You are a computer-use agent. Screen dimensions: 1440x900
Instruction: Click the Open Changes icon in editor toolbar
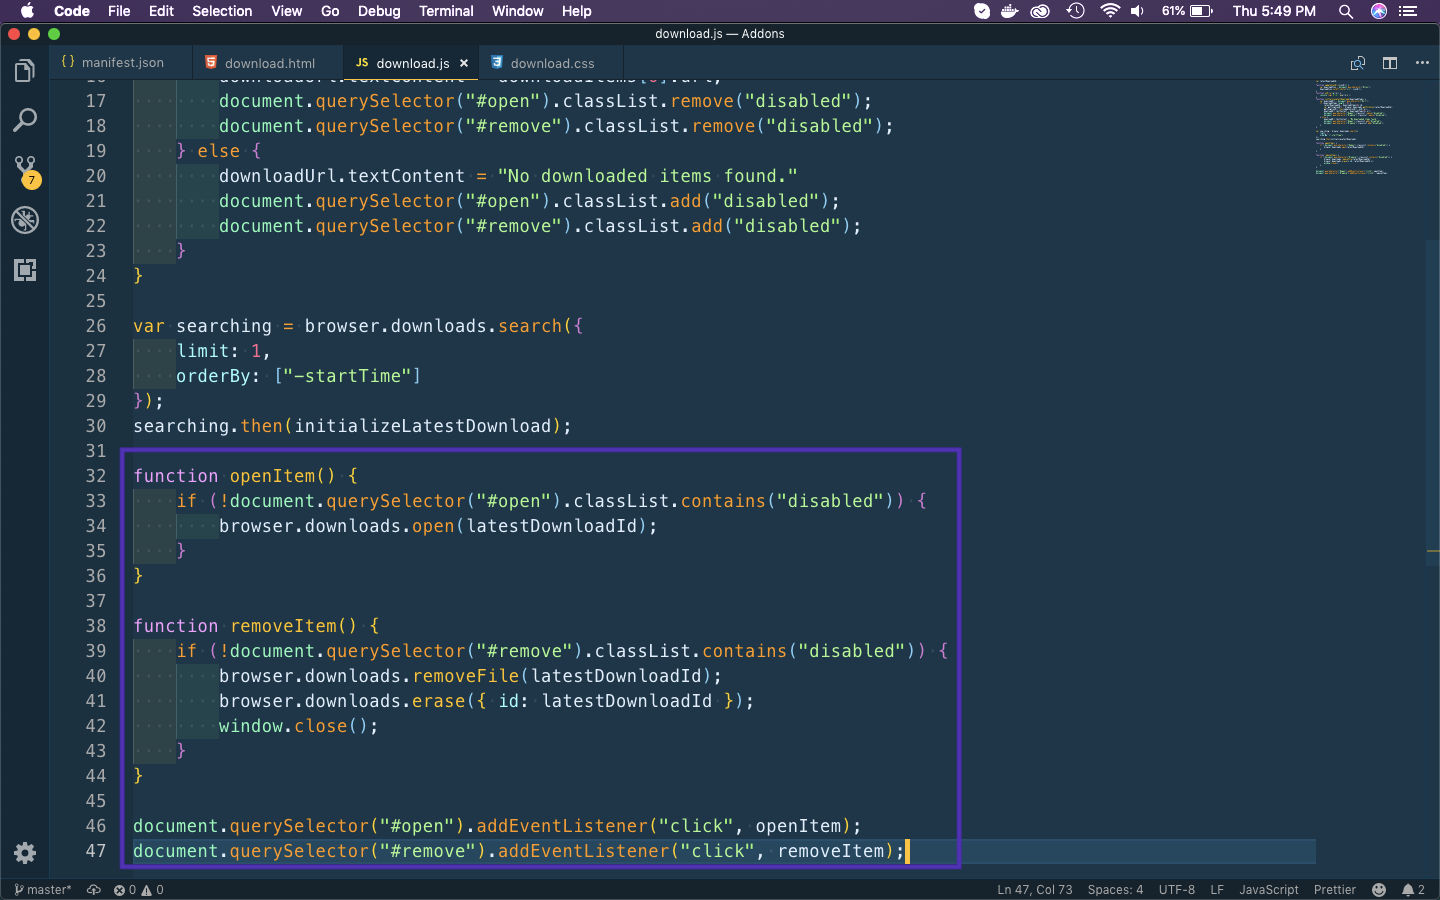click(x=1357, y=63)
